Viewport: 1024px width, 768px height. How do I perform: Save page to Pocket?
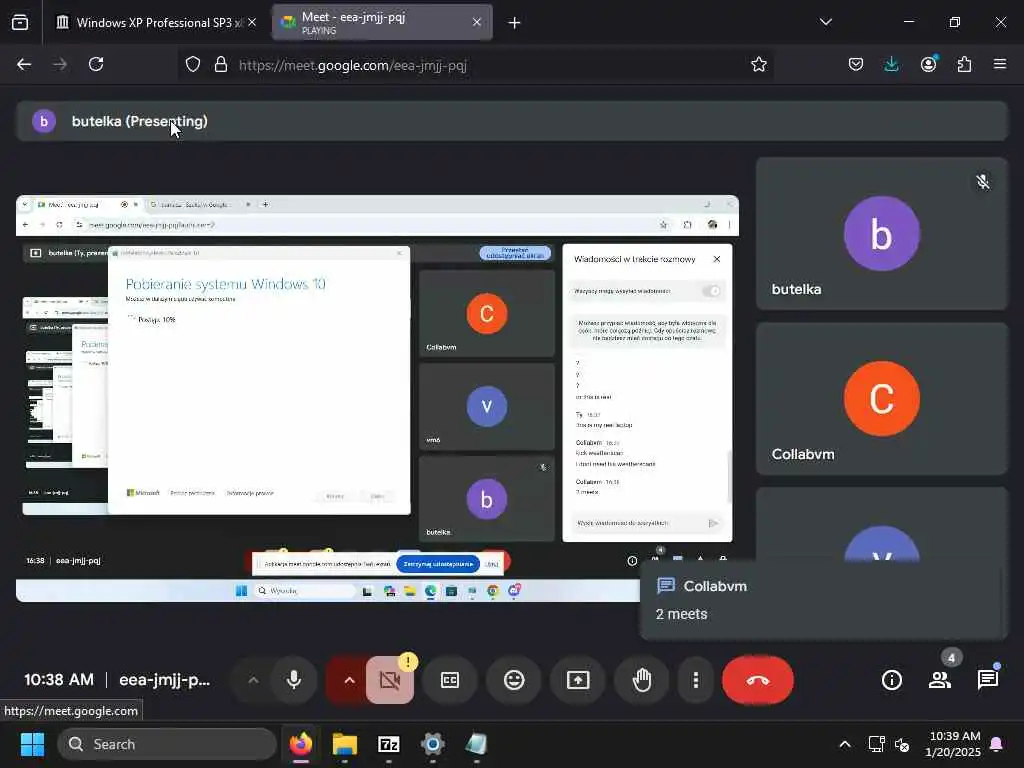click(x=856, y=64)
